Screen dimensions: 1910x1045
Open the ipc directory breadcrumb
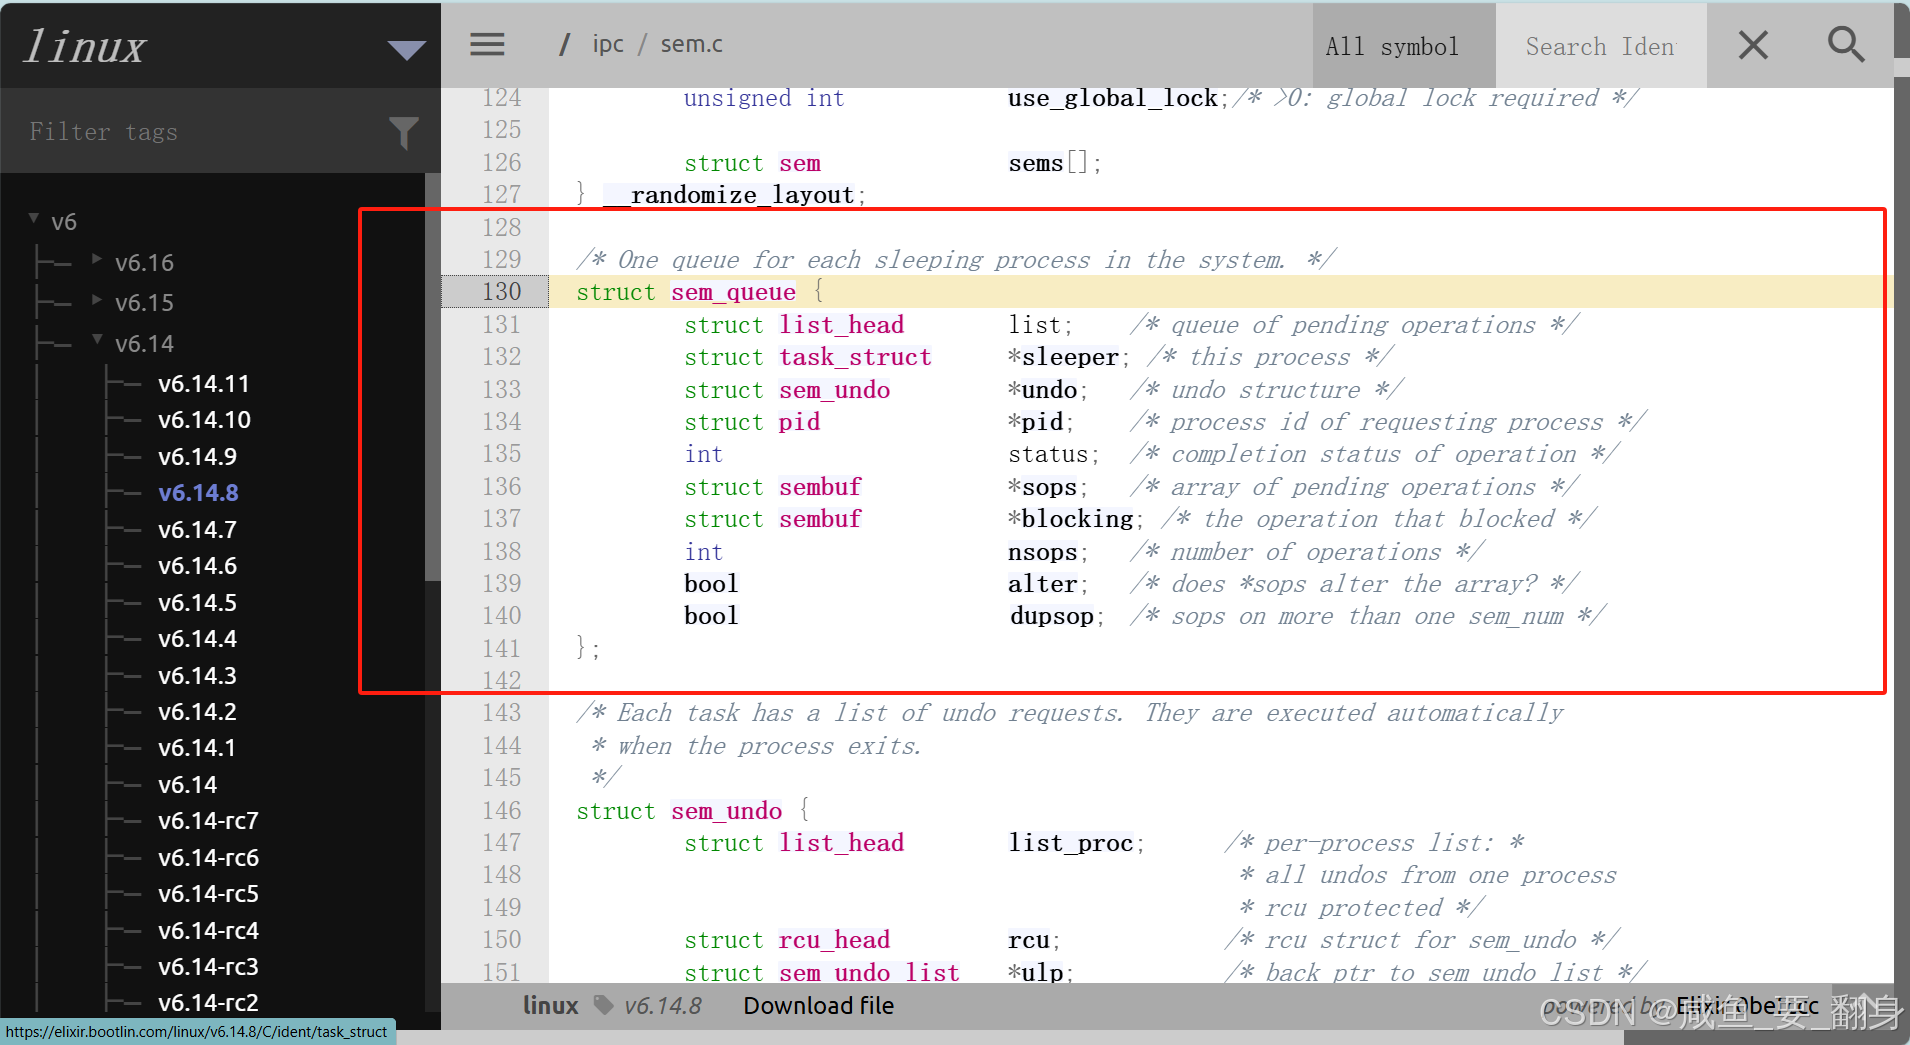point(608,45)
